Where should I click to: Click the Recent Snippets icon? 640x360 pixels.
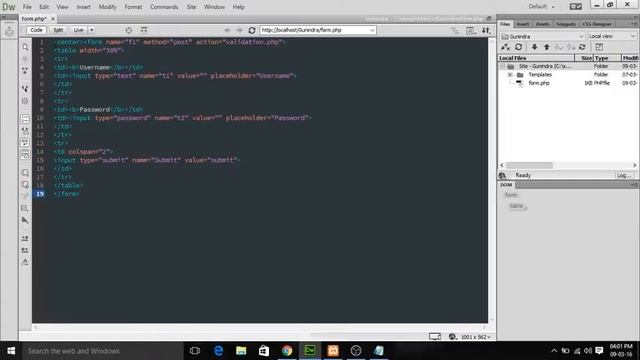(25, 209)
